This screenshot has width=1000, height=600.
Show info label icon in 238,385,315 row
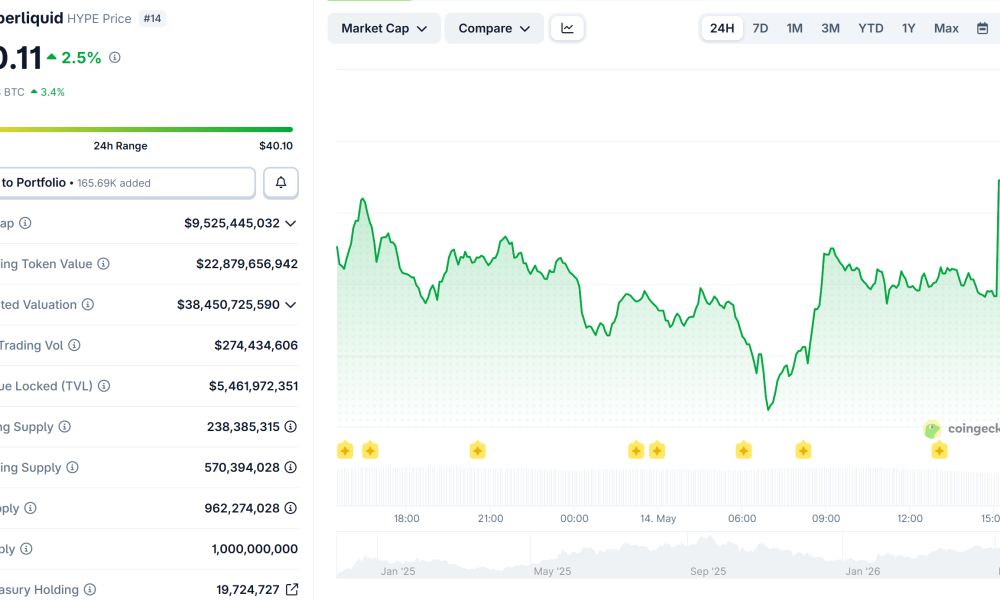(64, 427)
